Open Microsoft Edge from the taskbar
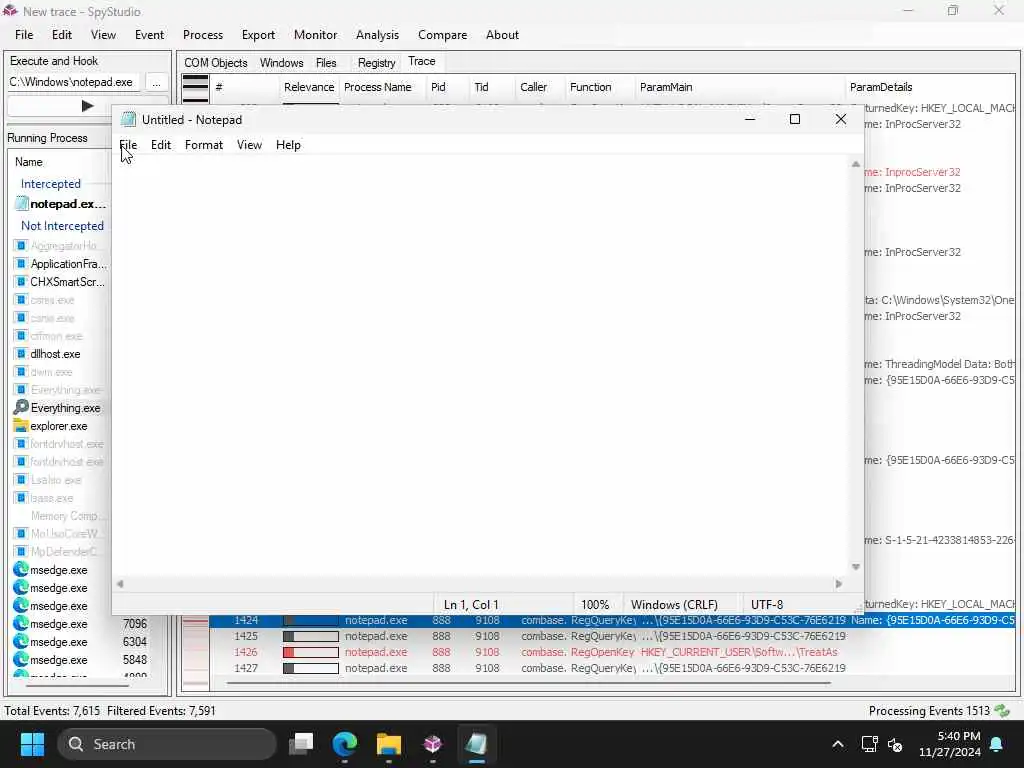The width and height of the screenshot is (1024, 768). 345,744
